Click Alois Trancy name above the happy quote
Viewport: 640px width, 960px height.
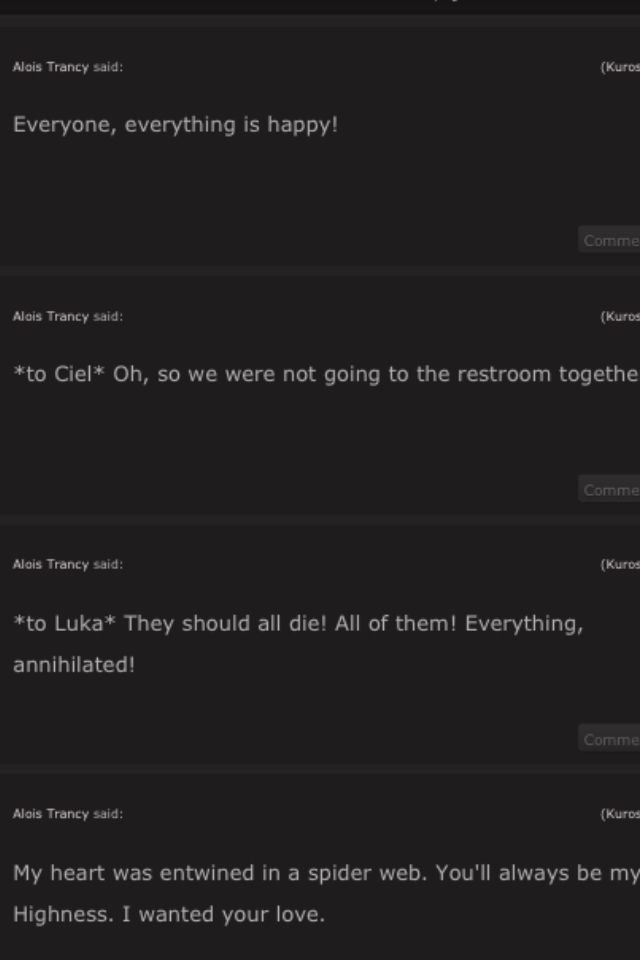coord(50,67)
